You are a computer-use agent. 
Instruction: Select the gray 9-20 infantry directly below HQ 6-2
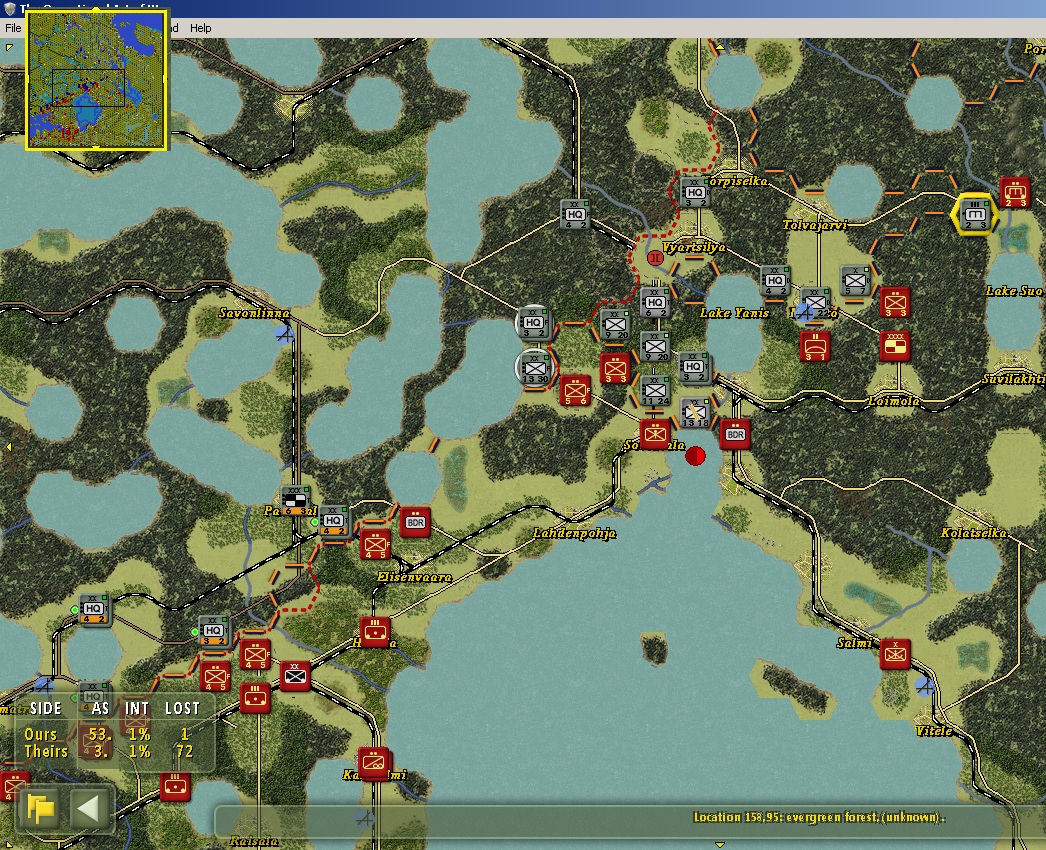654,347
